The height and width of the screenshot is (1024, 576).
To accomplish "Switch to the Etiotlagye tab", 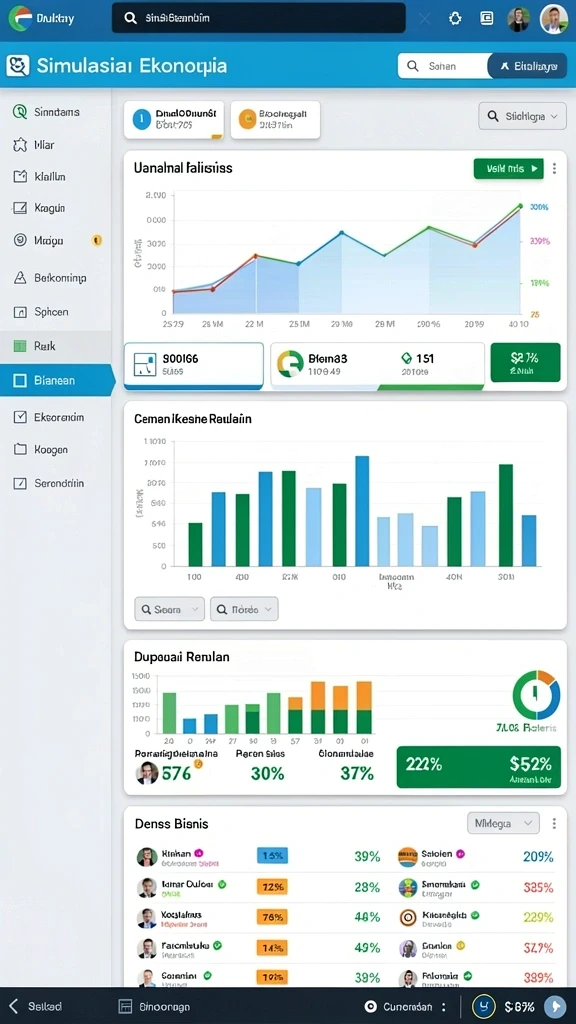I will pos(528,66).
